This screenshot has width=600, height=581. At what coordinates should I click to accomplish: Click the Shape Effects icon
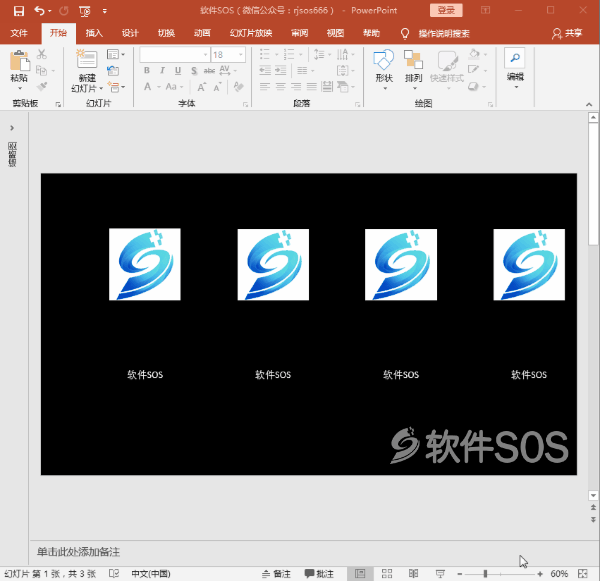pos(474,87)
